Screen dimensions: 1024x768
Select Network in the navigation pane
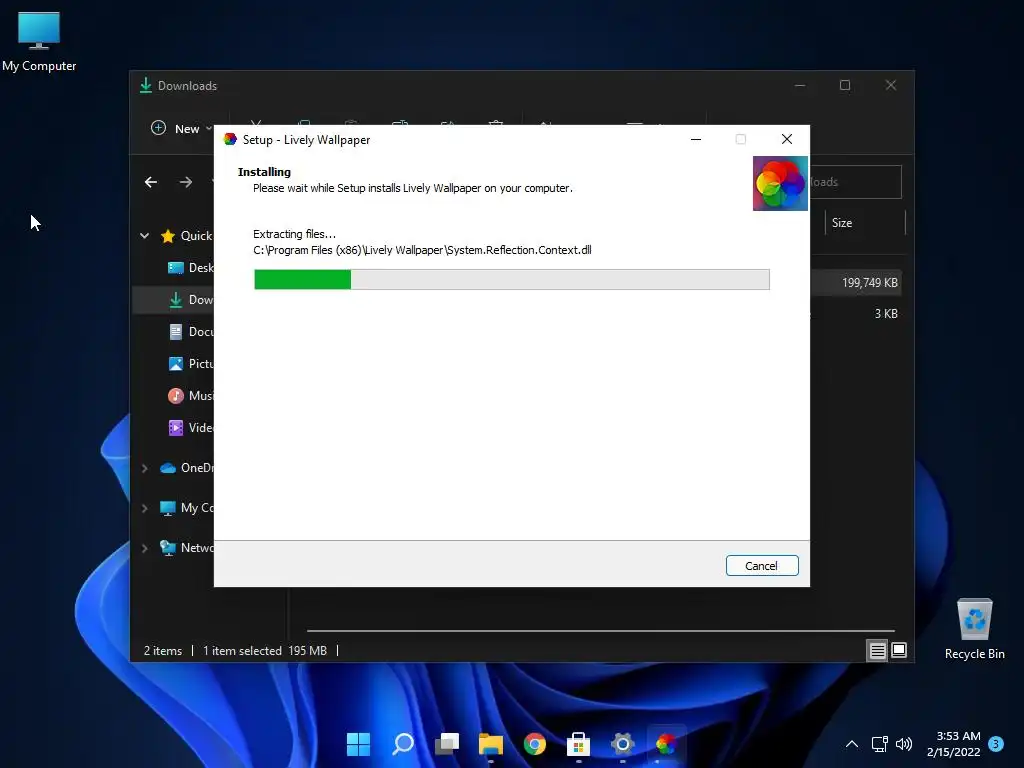[187, 548]
